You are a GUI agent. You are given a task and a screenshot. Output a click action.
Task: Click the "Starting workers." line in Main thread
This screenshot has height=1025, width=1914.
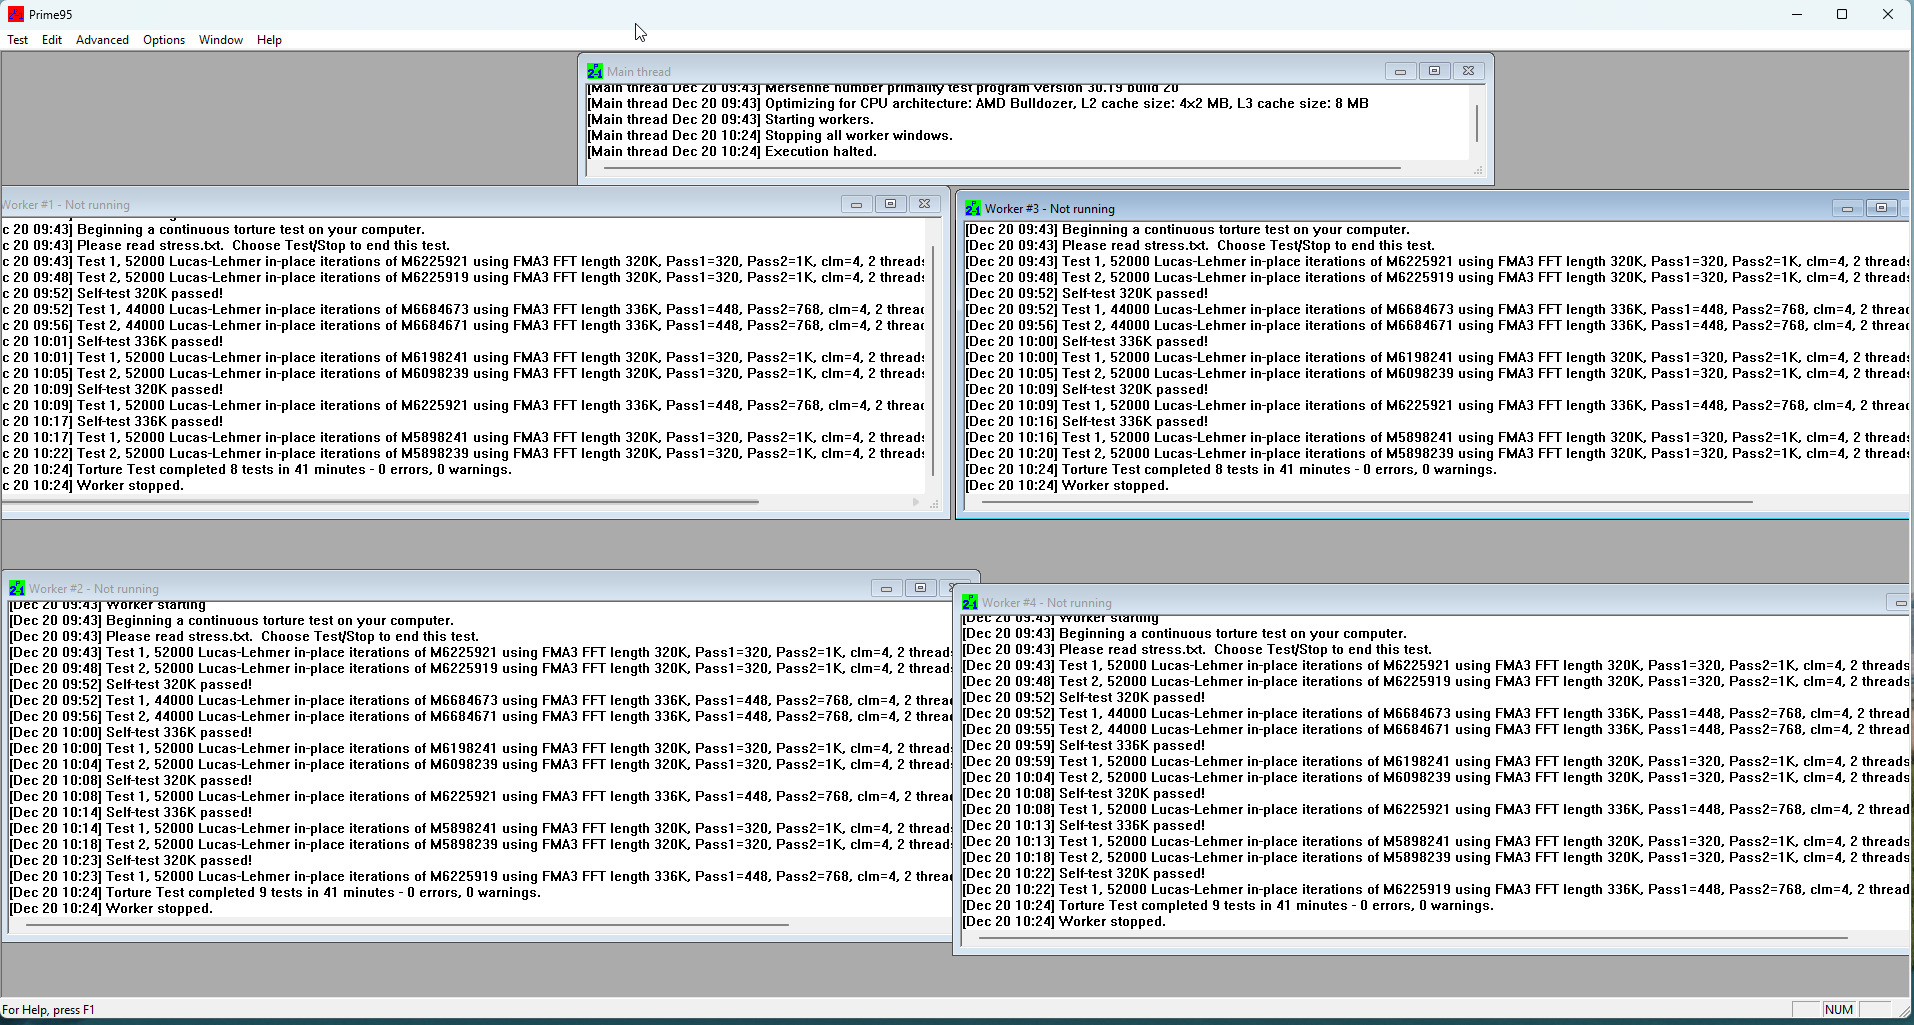click(730, 120)
